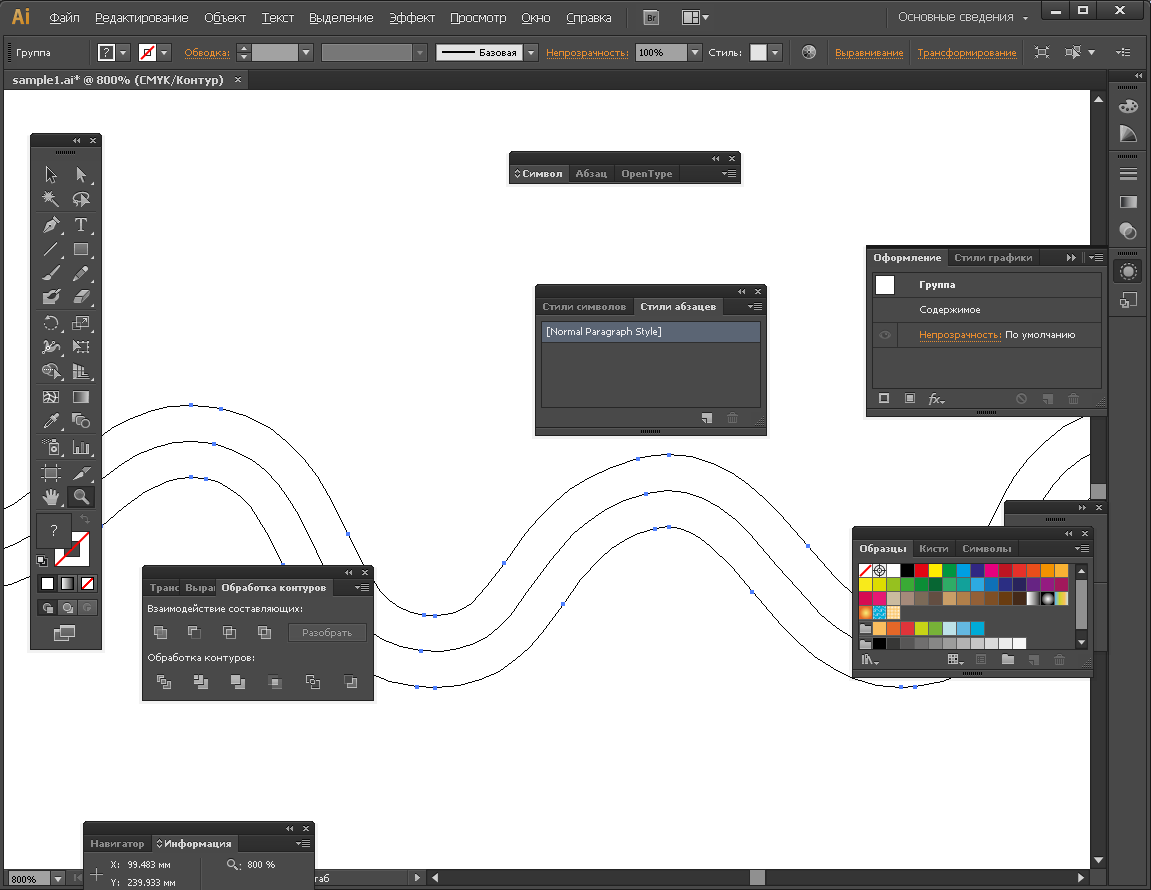Click the fill and stroke indicator in toolbox

[x=62, y=539]
